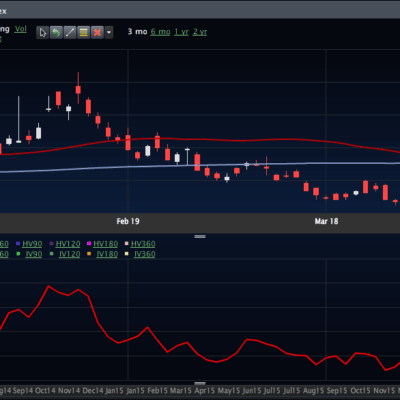Click the Feb 19 date axis label
The image size is (400, 400).
(128, 221)
